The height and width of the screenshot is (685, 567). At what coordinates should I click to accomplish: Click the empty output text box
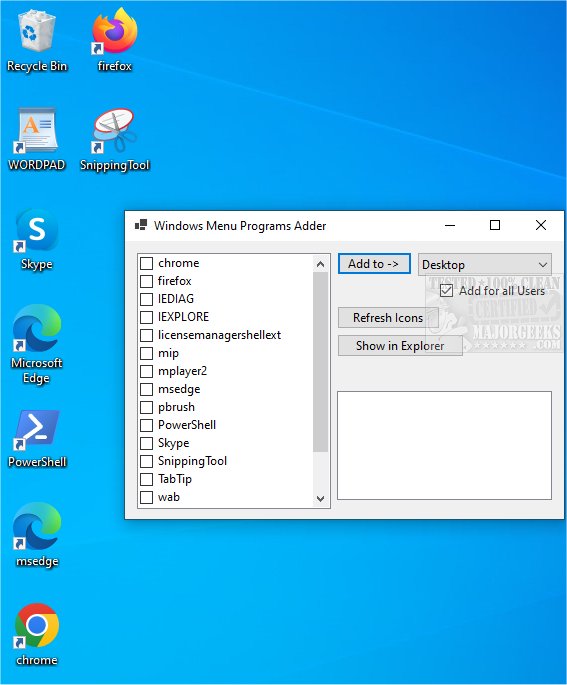pos(444,445)
